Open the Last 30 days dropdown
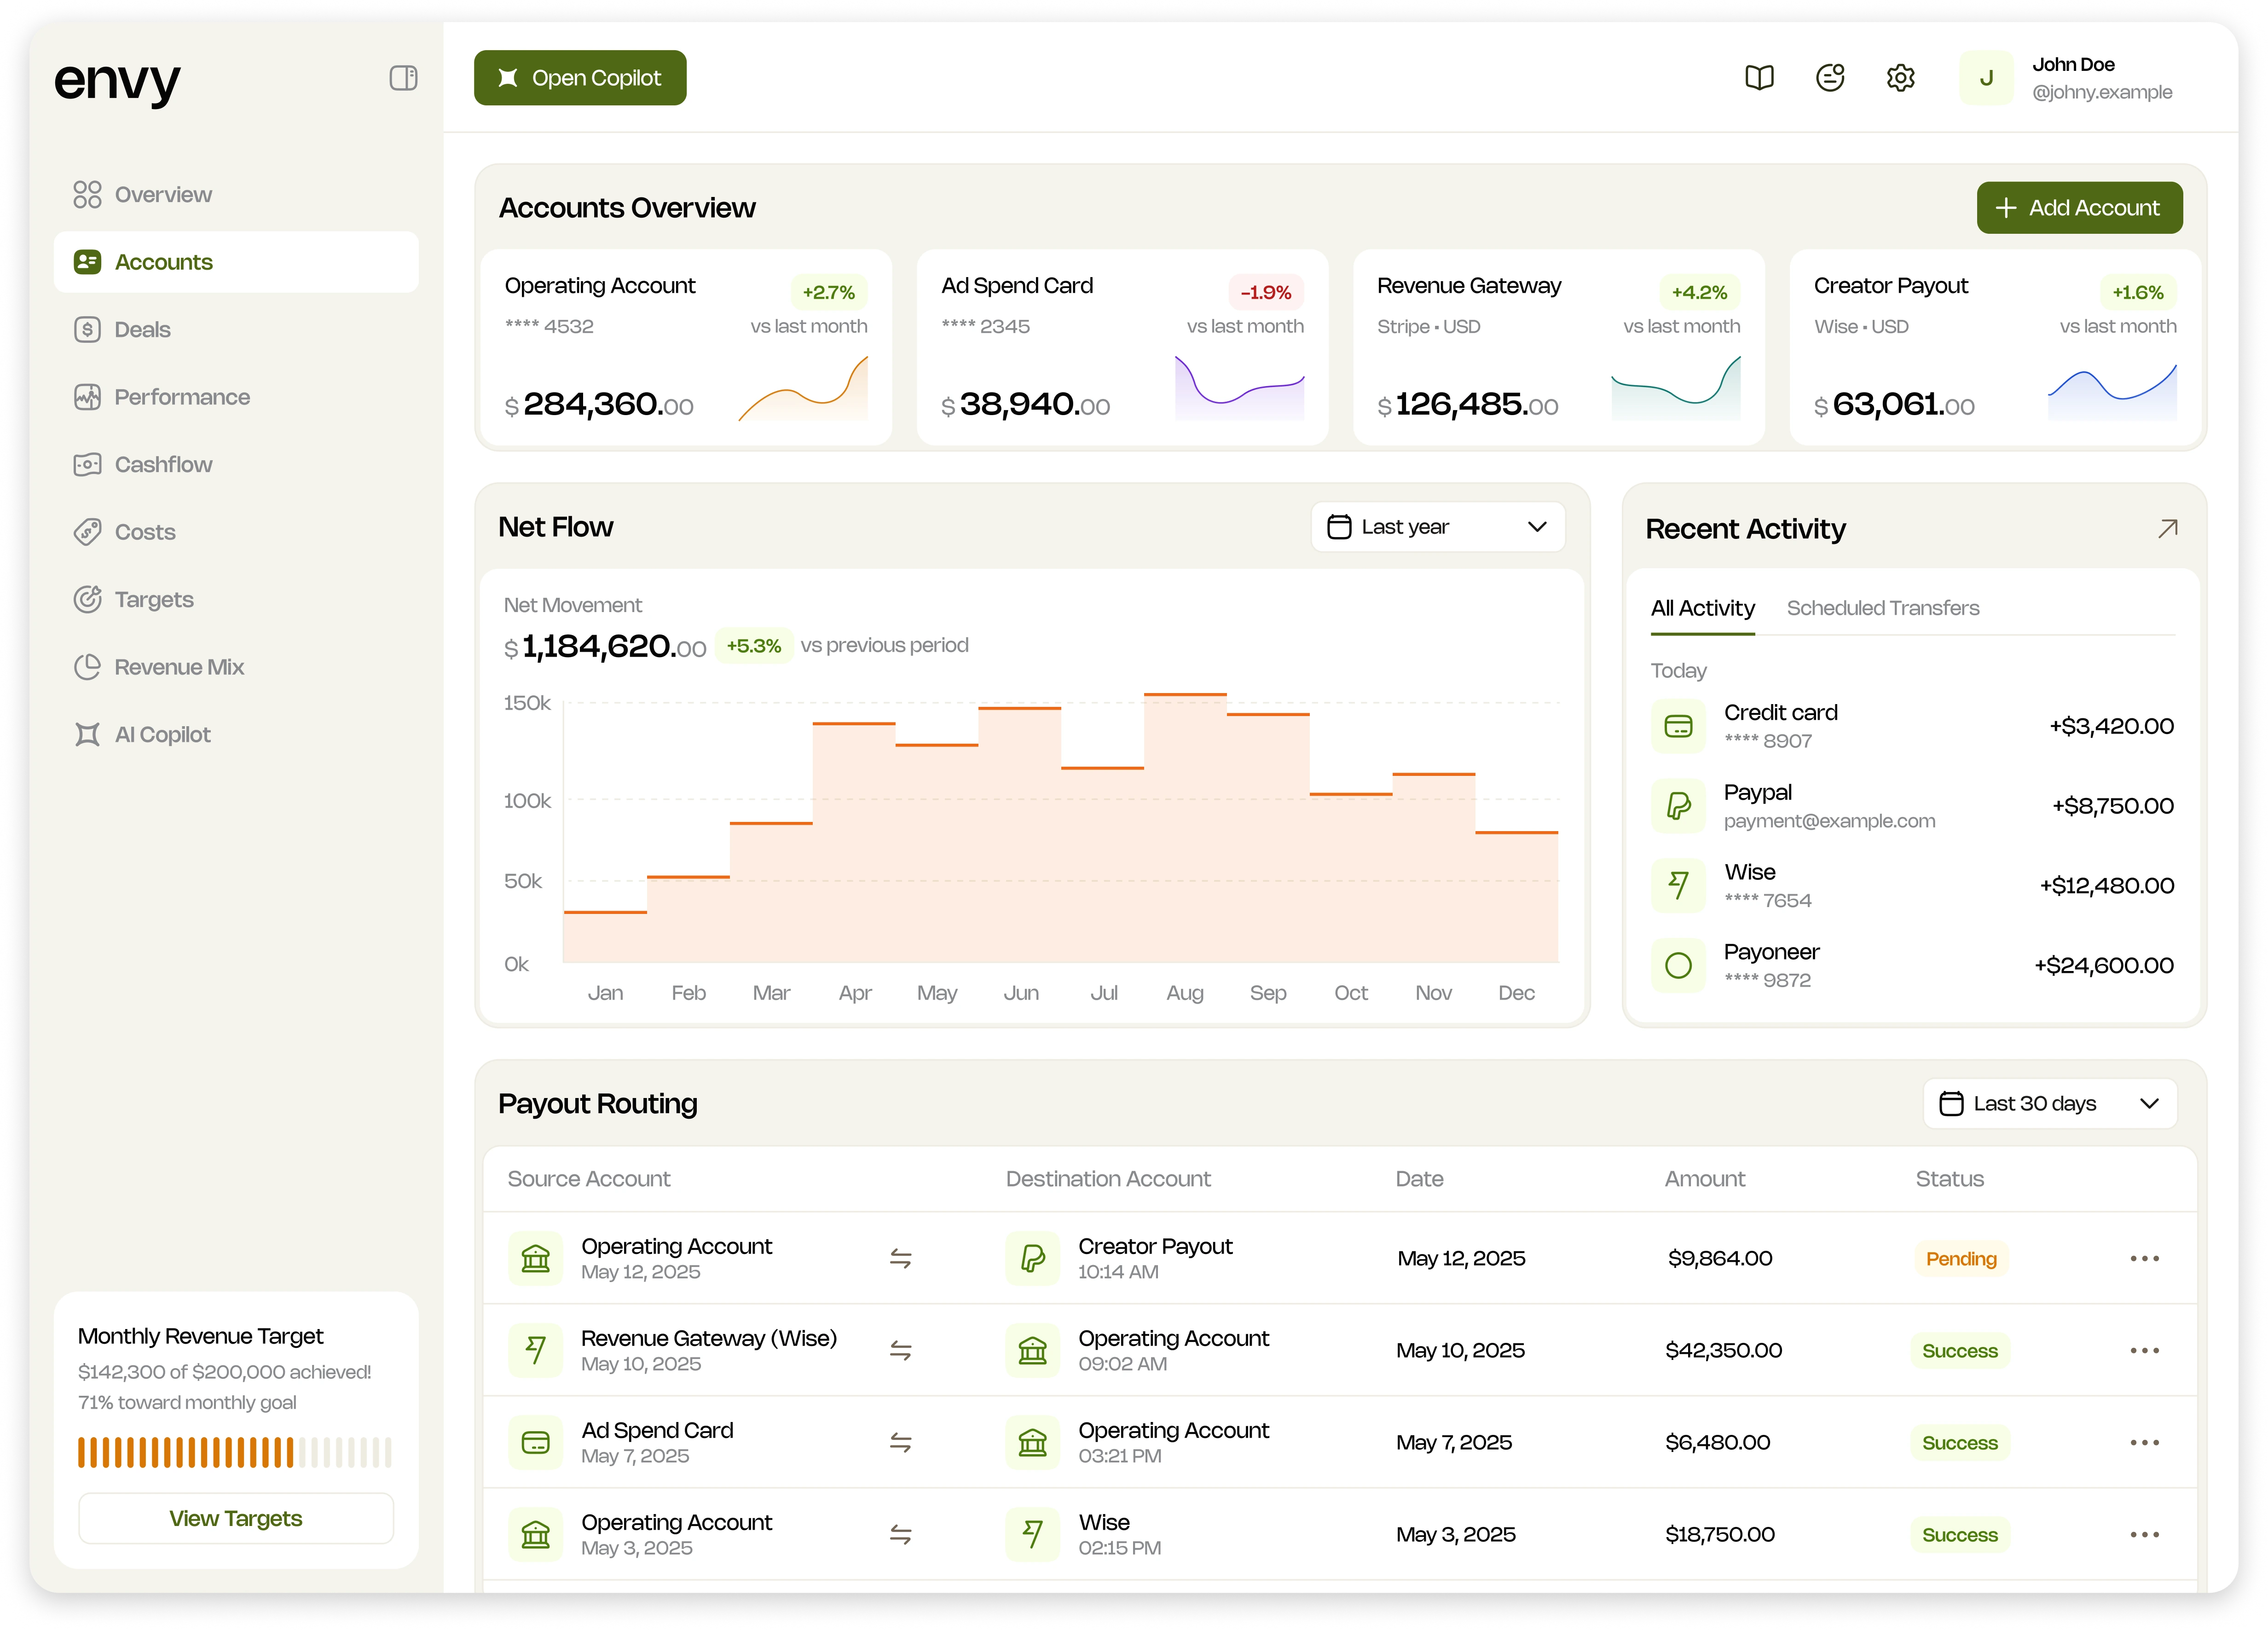The height and width of the screenshot is (1630, 2268). [2049, 1103]
